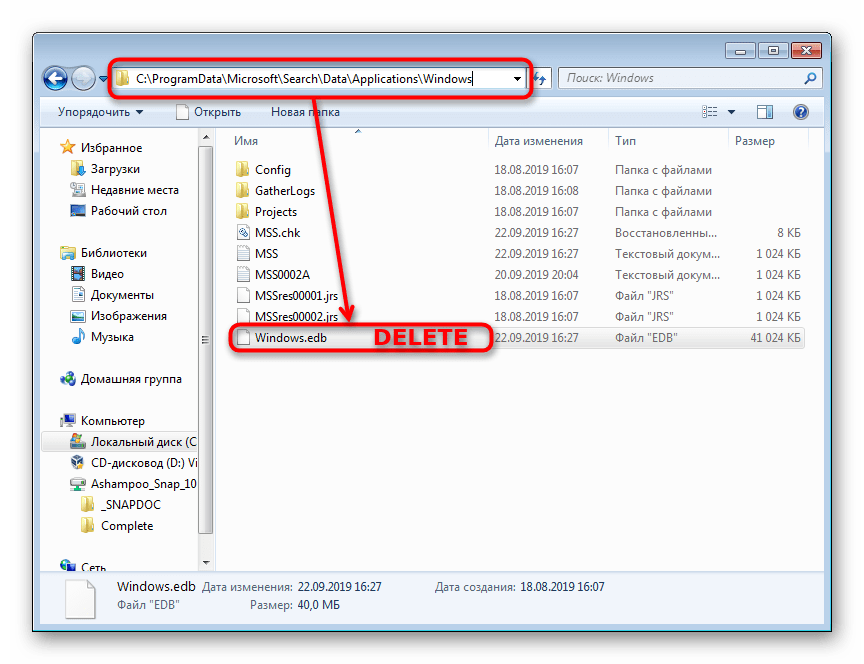Toggle the preview pane icon

765,112
